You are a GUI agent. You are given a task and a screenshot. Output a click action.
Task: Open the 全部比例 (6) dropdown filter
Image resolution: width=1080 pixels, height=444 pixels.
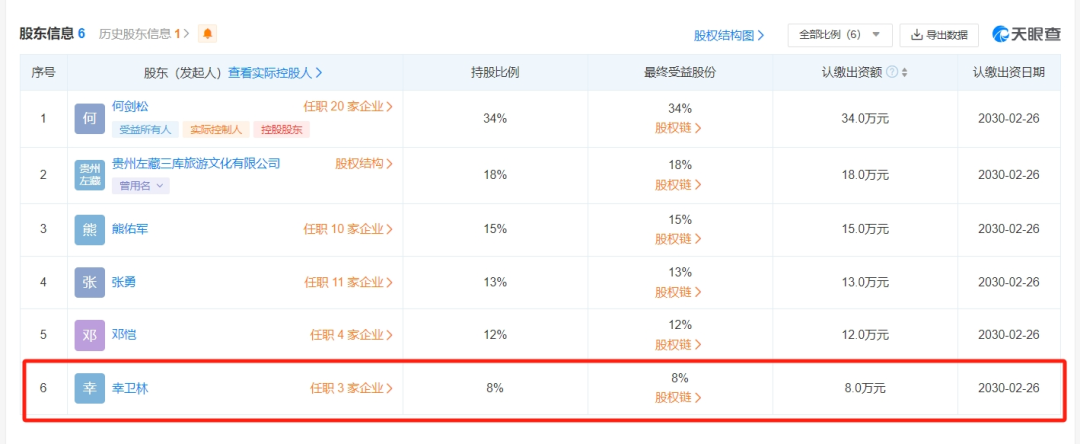pos(839,35)
